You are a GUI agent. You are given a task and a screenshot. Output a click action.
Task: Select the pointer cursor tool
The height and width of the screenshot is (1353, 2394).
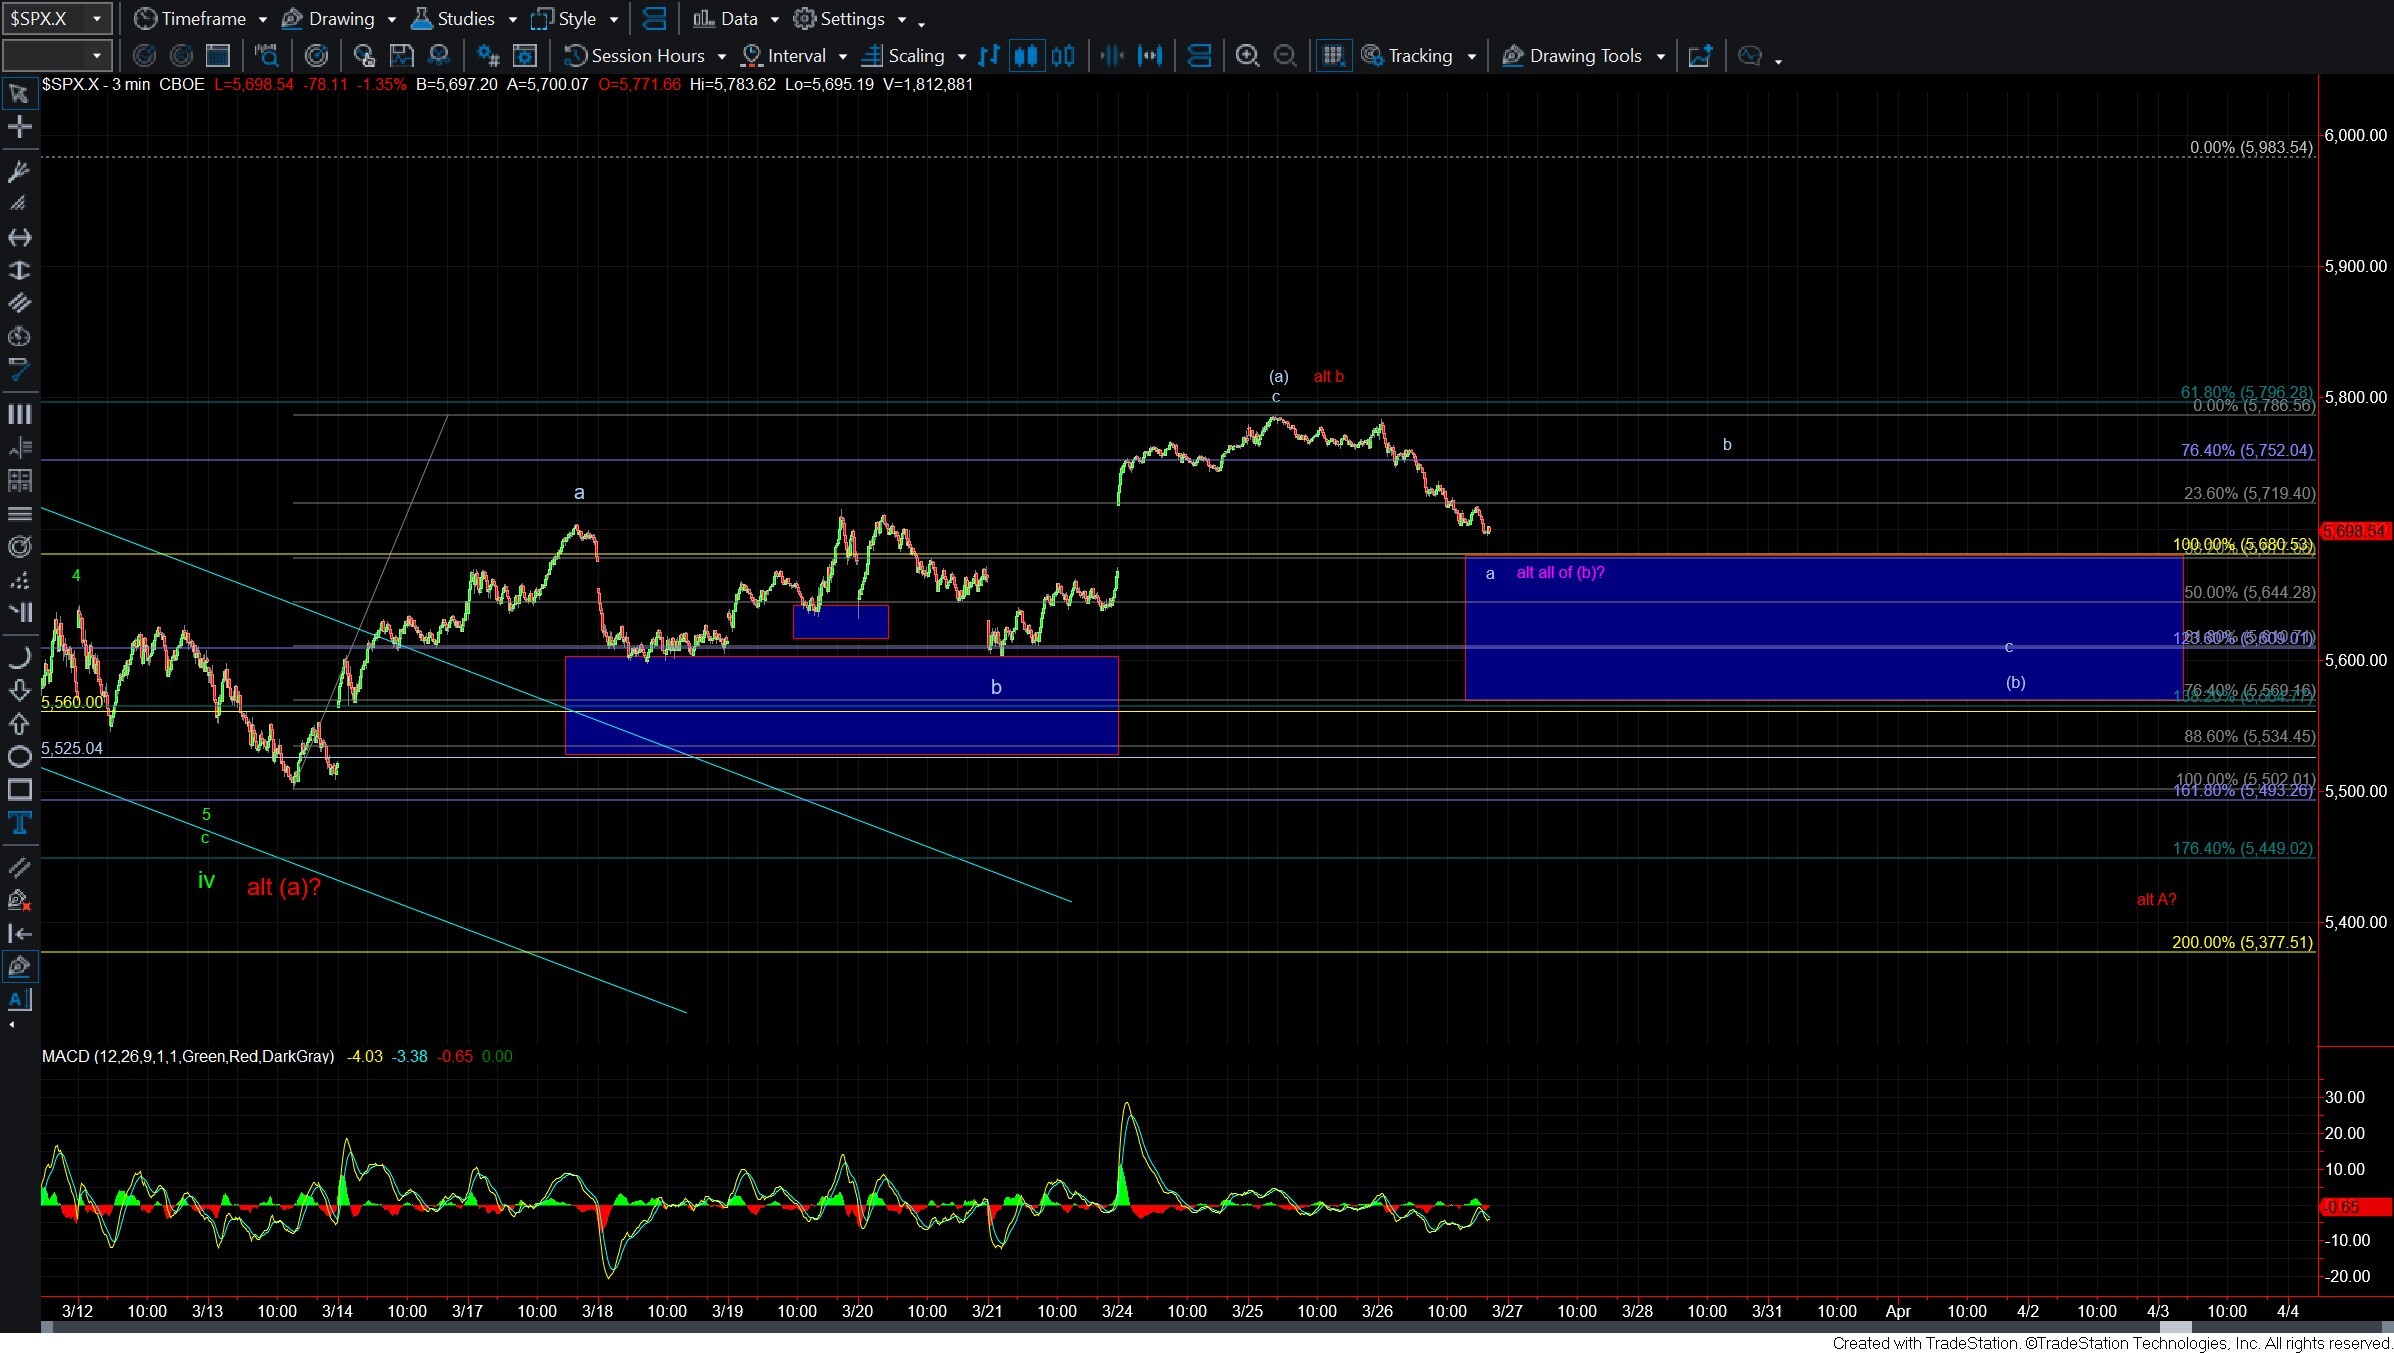[19, 94]
